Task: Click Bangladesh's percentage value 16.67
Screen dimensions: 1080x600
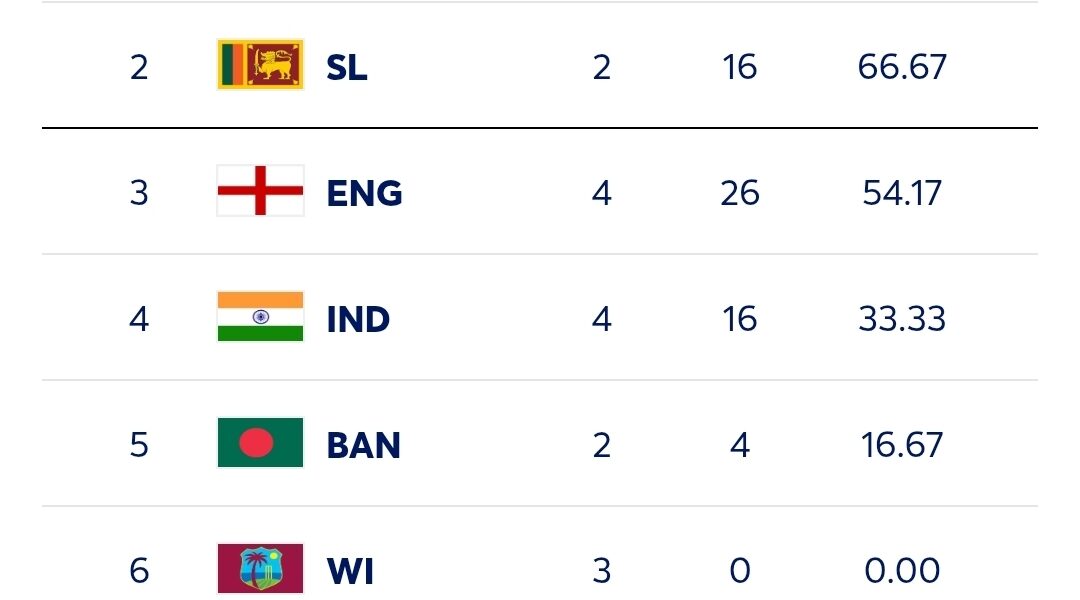Action: click(902, 446)
